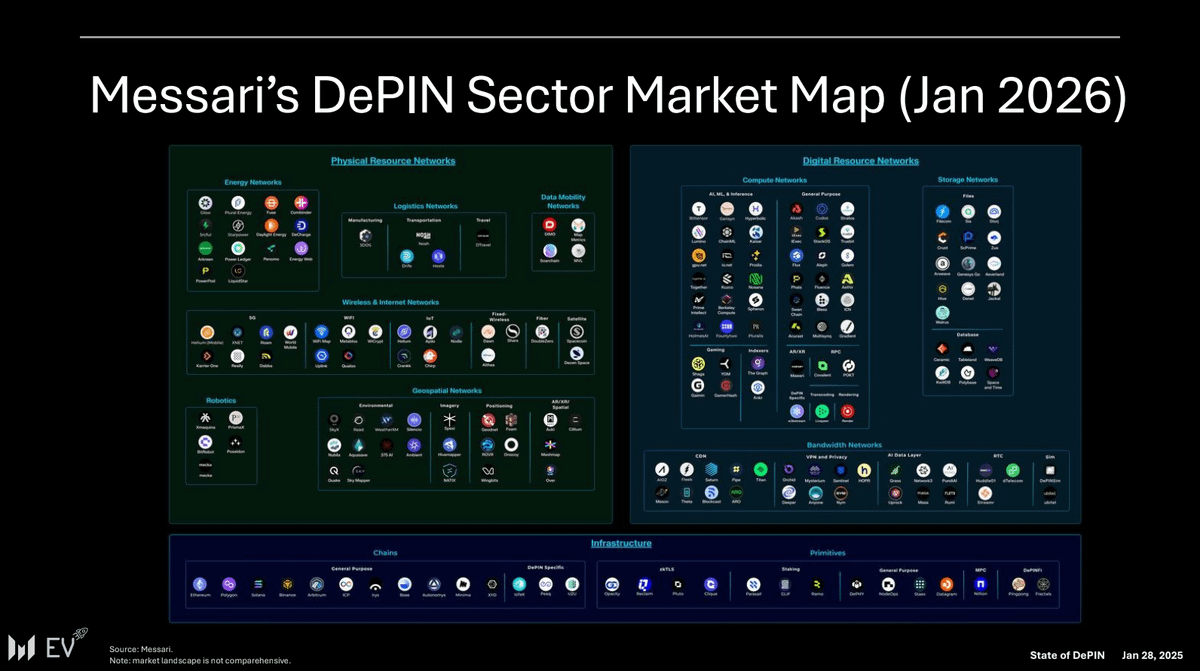Image resolution: width=1200 pixels, height=671 pixels.
Task: Select the Akash logo under General Purpose
Action: pos(796,207)
